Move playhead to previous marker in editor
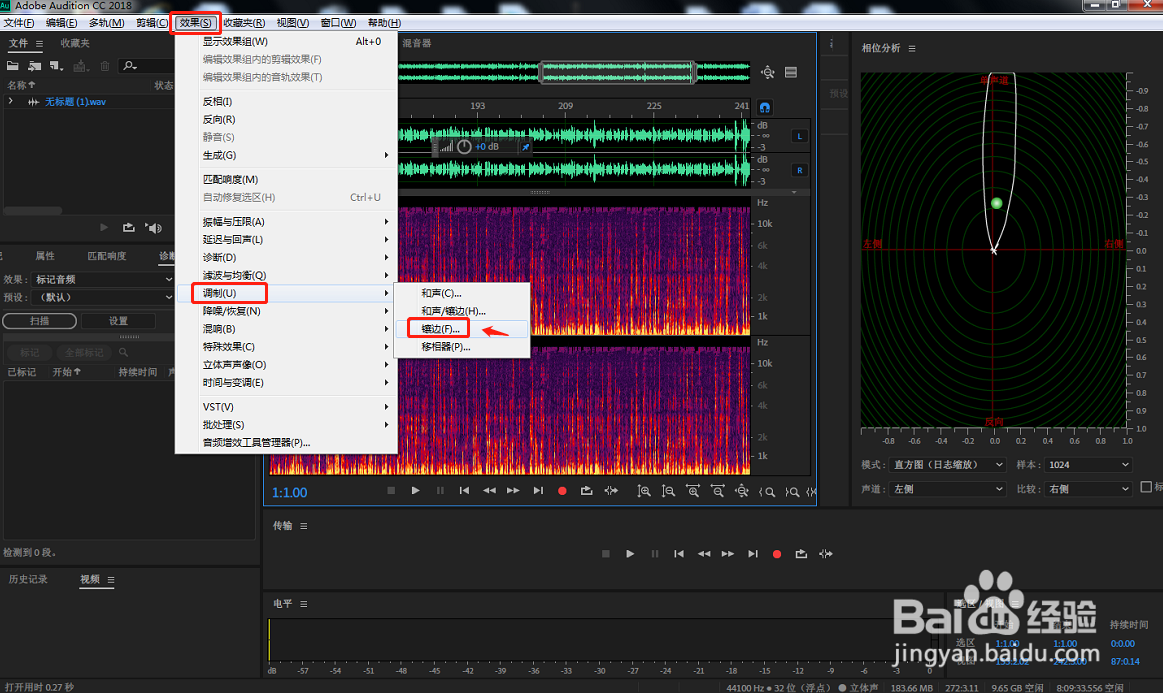Screen dimensions: 1163x693 point(464,490)
